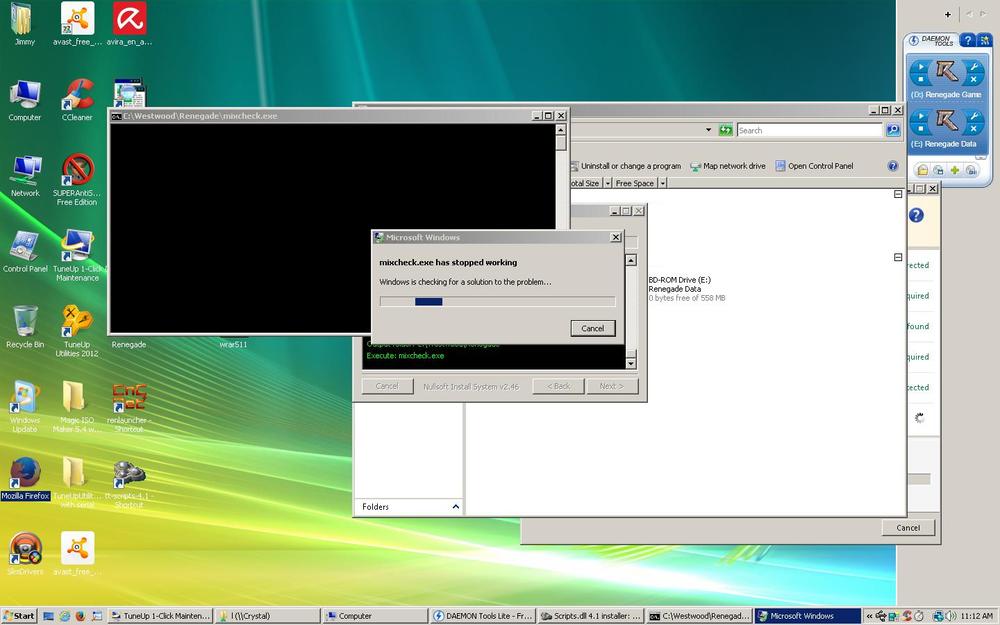Select the Mozilla Firefox desktop icon
The image size is (1000, 625).
25,478
